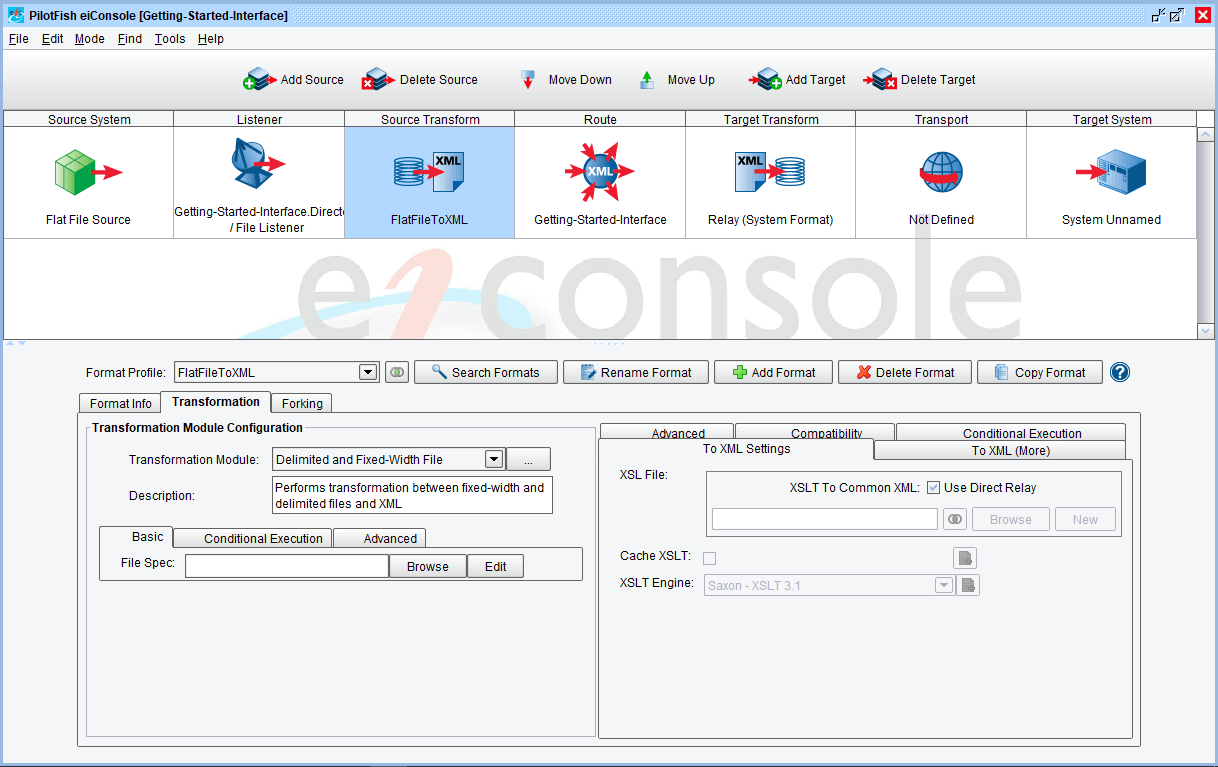Click the Copy Format button
The width and height of the screenshot is (1218, 767).
[1039, 372]
